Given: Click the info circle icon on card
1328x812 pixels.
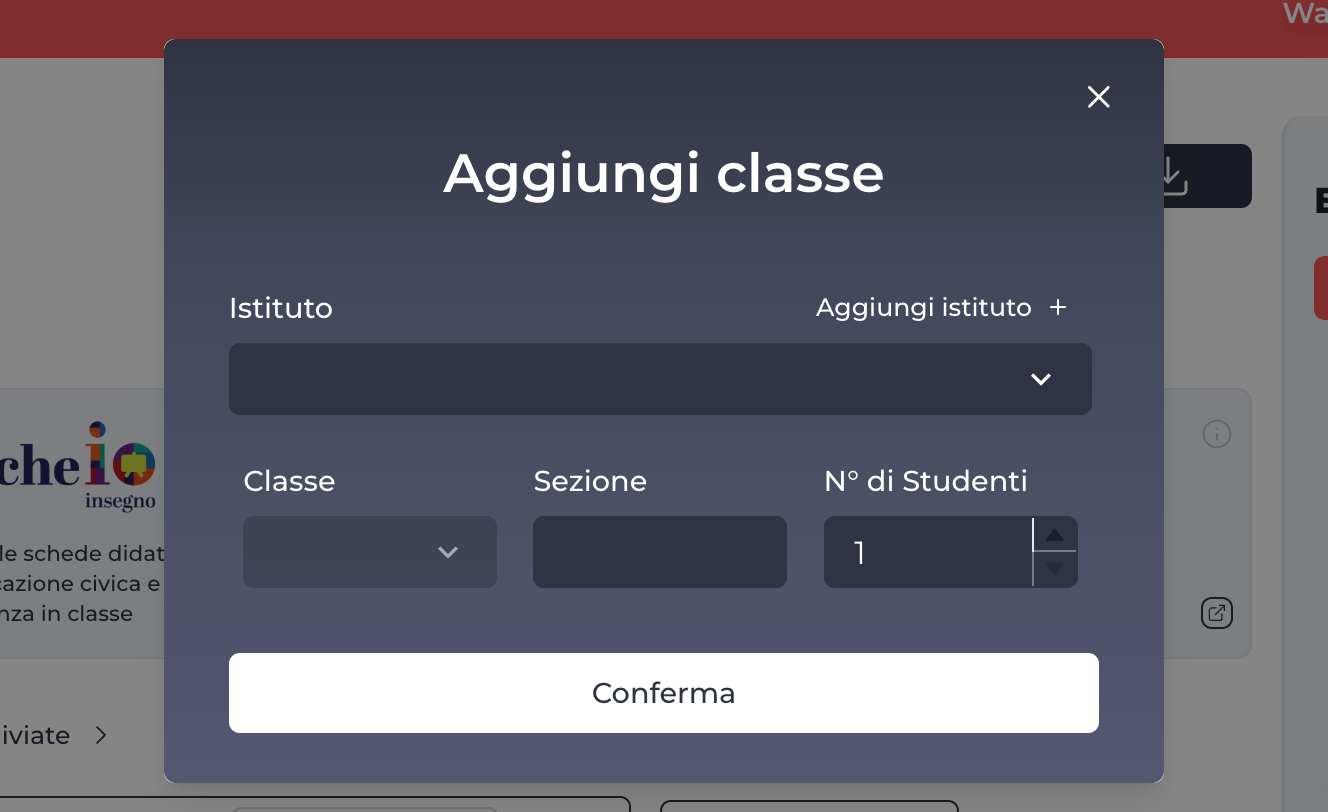Looking at the screenshot, I should tap(1216, 434).
